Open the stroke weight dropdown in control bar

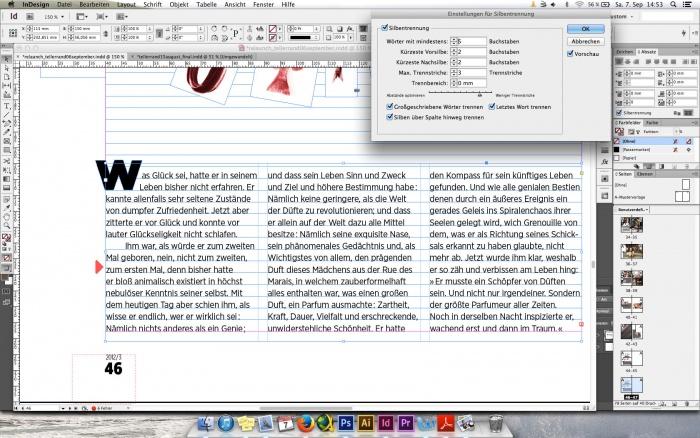318,29
